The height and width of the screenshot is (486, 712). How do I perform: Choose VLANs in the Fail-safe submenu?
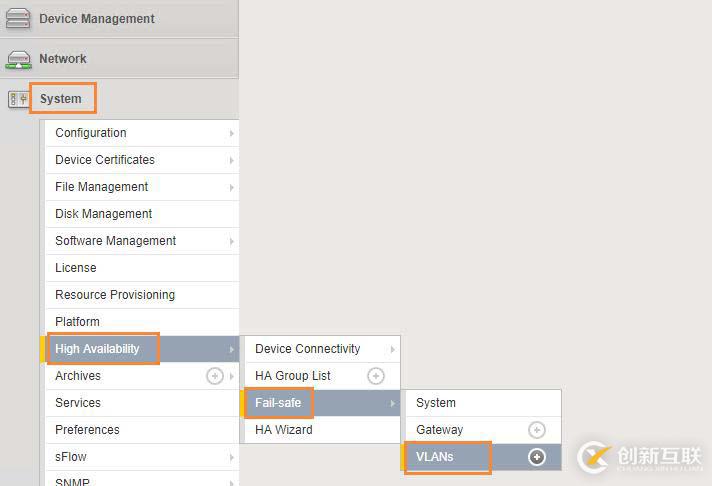tap(435, 457)
